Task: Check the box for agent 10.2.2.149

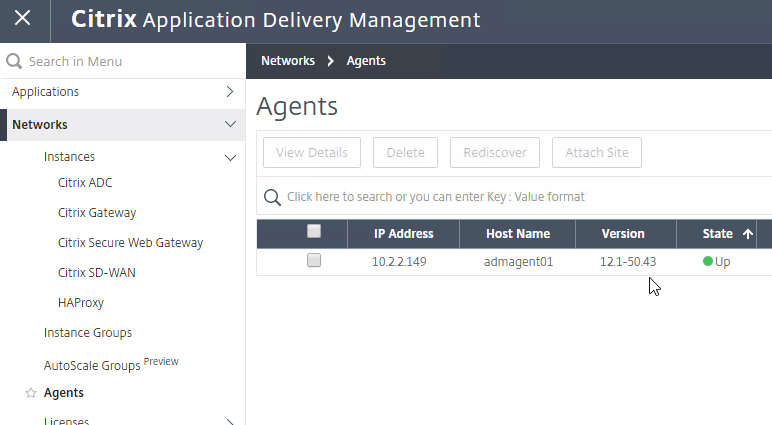Action: (314, 260)
